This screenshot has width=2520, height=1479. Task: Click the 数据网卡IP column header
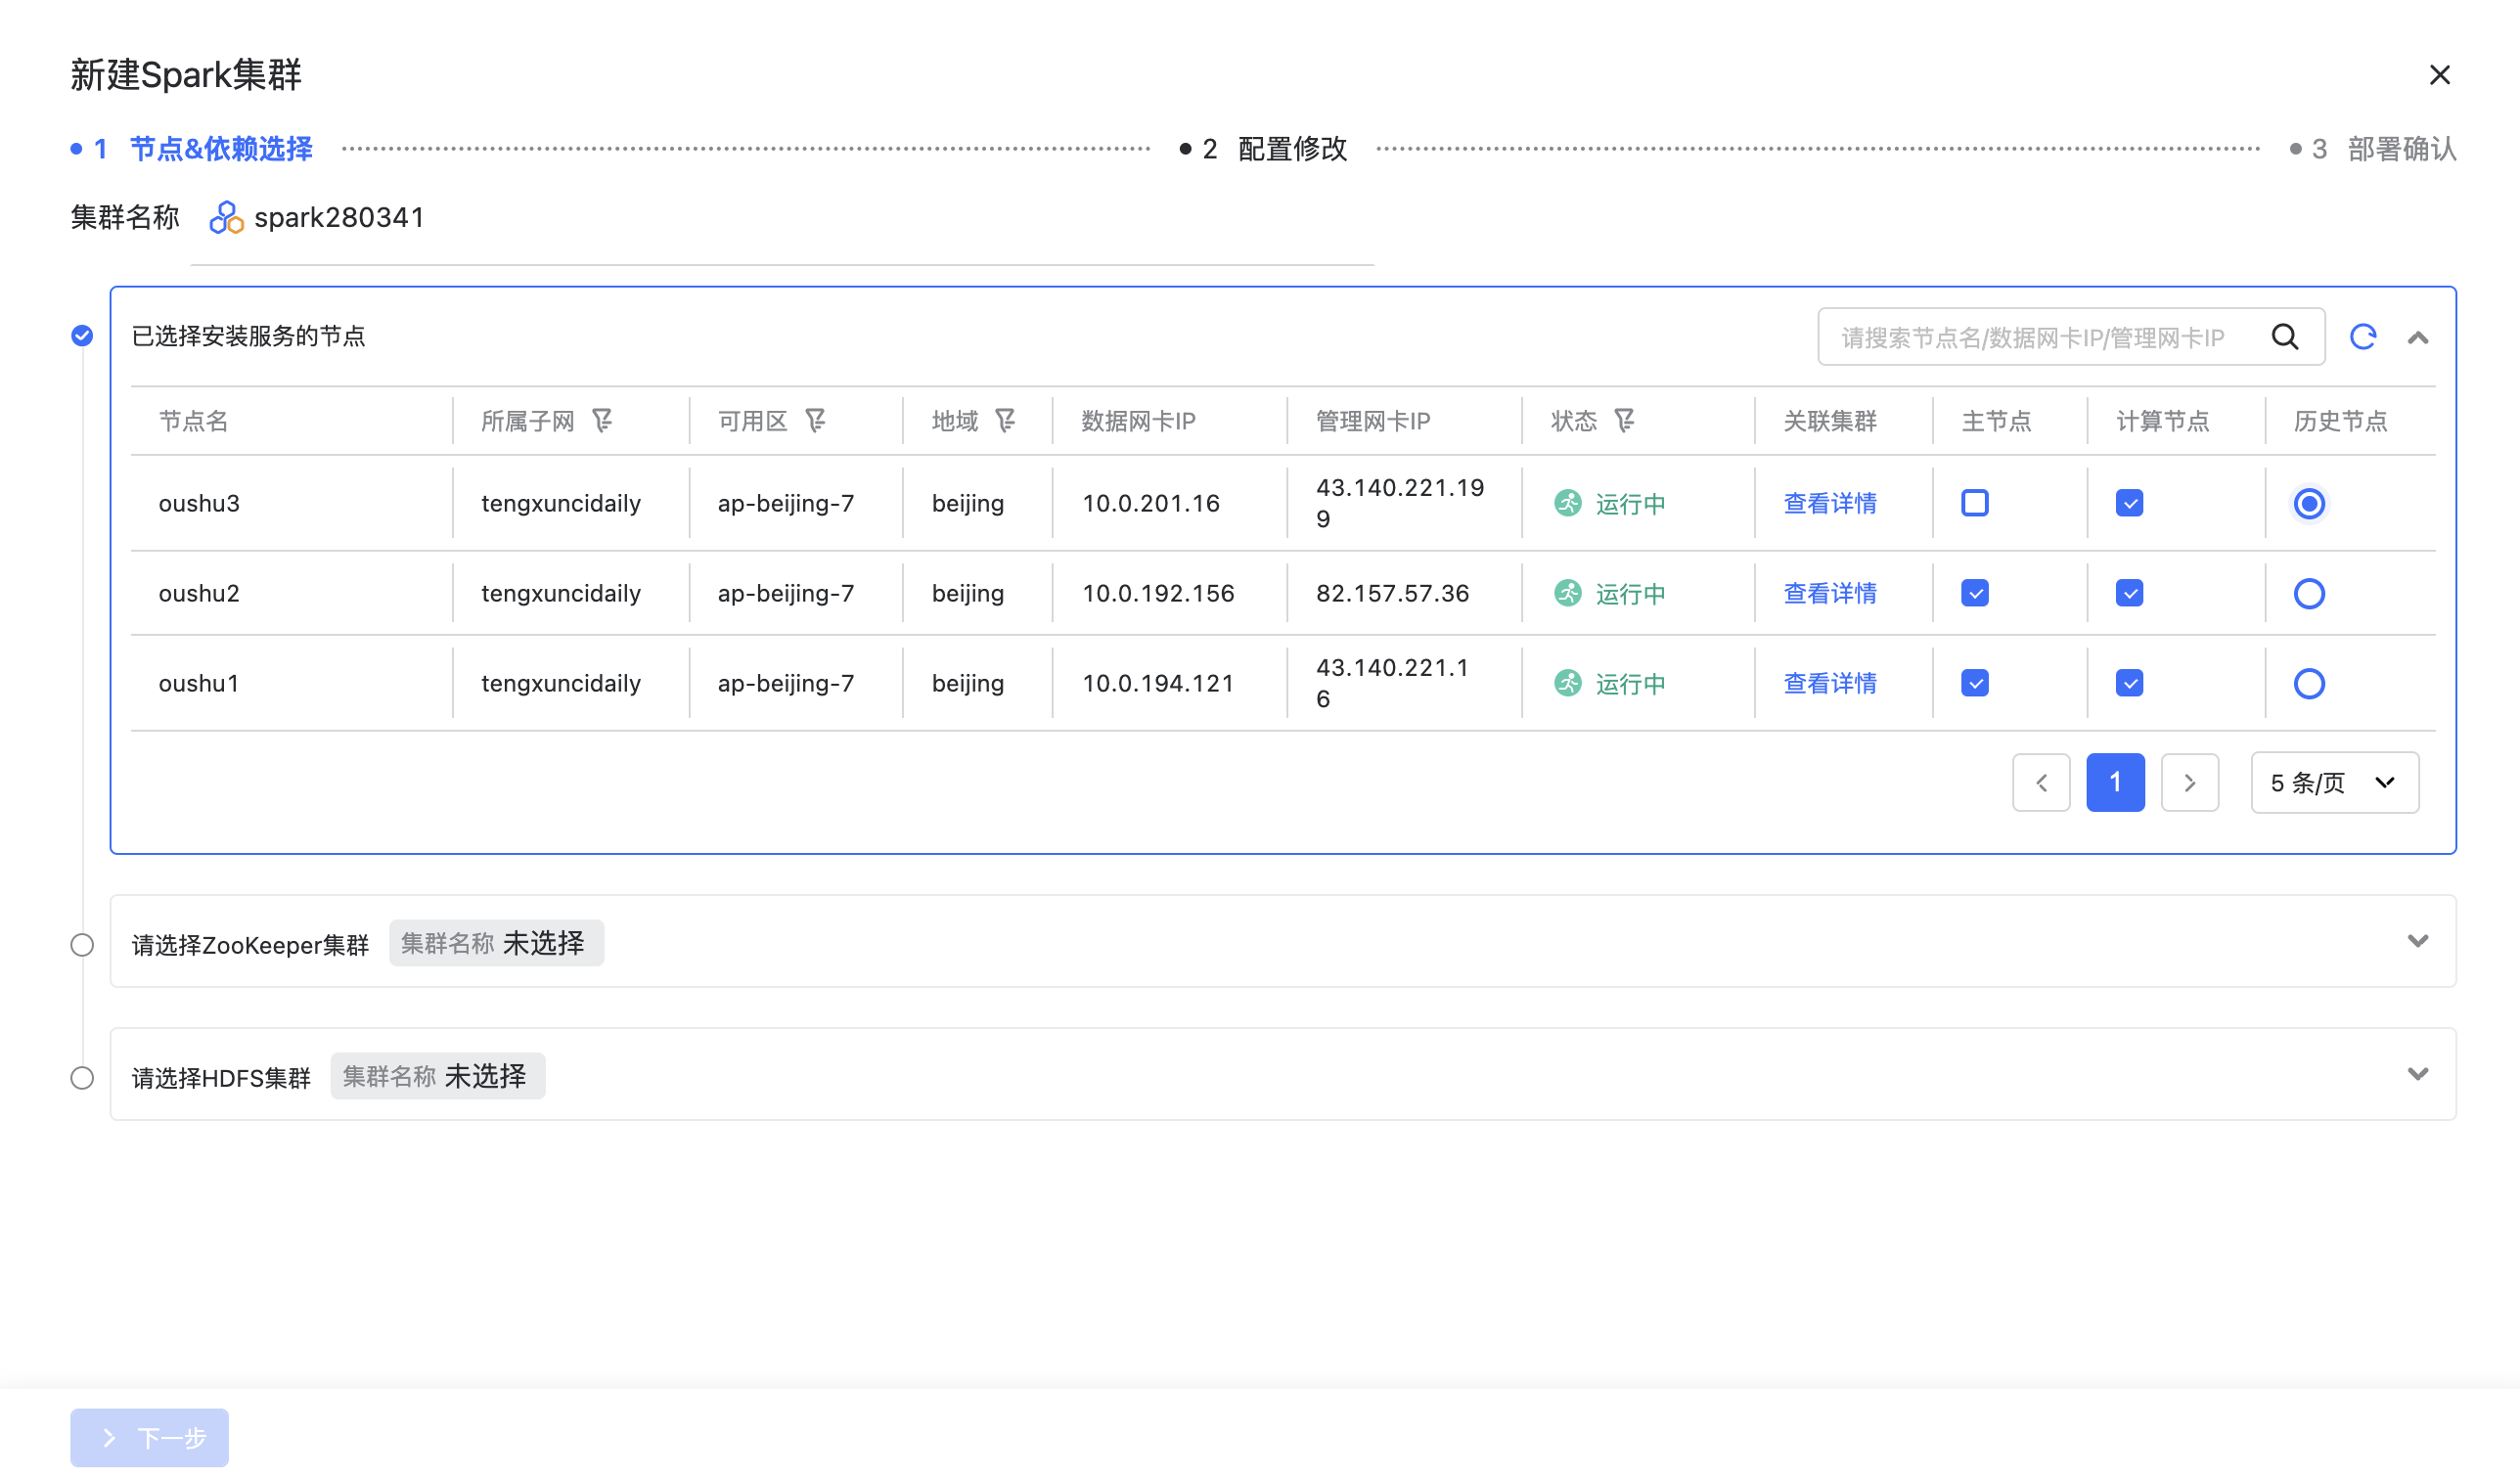tap(1138, 421)
